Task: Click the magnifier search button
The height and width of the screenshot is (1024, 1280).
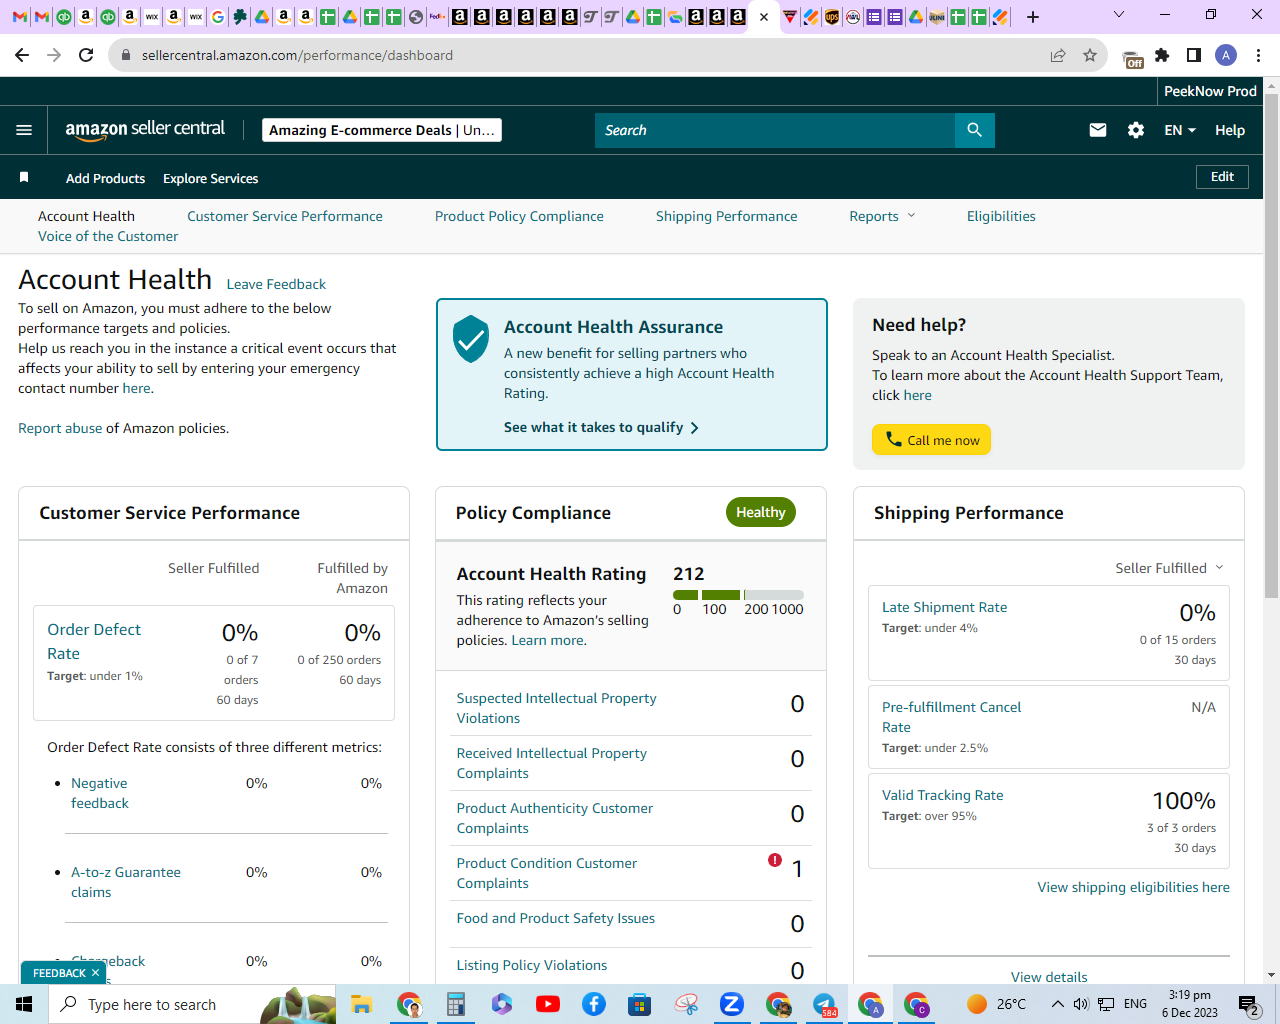Action: [x=975, y=130]
